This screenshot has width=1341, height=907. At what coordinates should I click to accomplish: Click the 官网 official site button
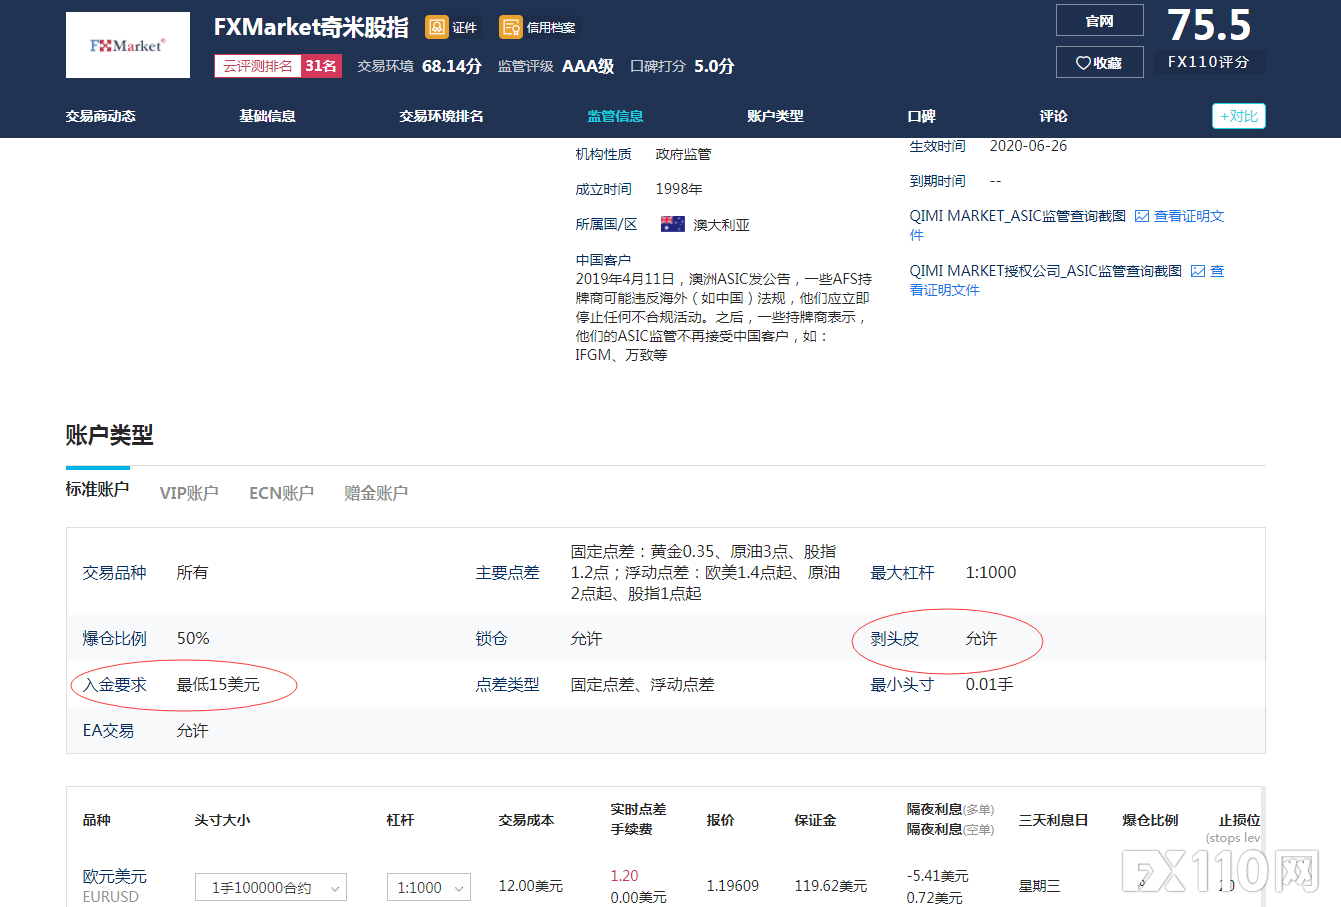1100,21
